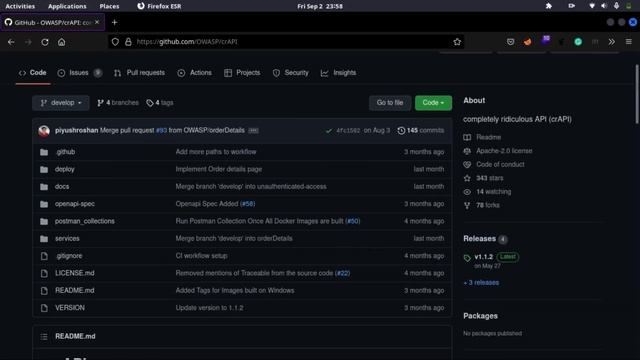The width and height of the screenshot is (640, 360).
Task: Expand the green Code dropdown
Action: [433, 103]
